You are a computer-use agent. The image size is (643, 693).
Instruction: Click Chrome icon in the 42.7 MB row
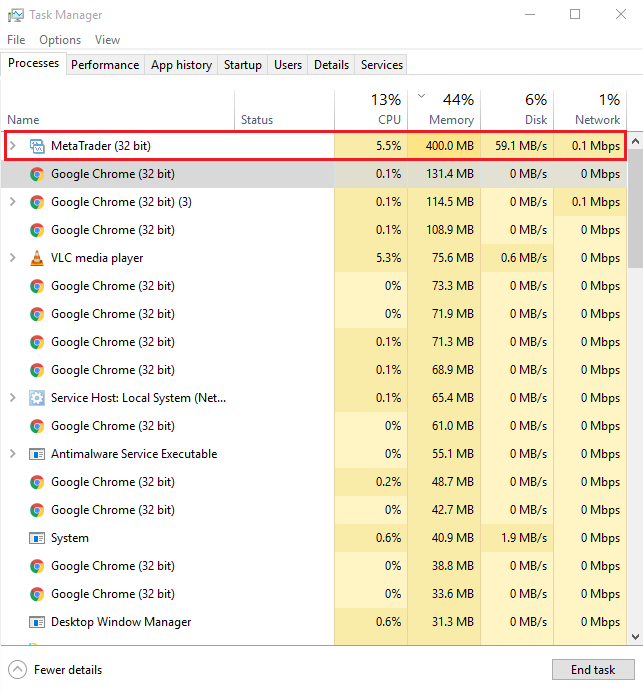37,510
